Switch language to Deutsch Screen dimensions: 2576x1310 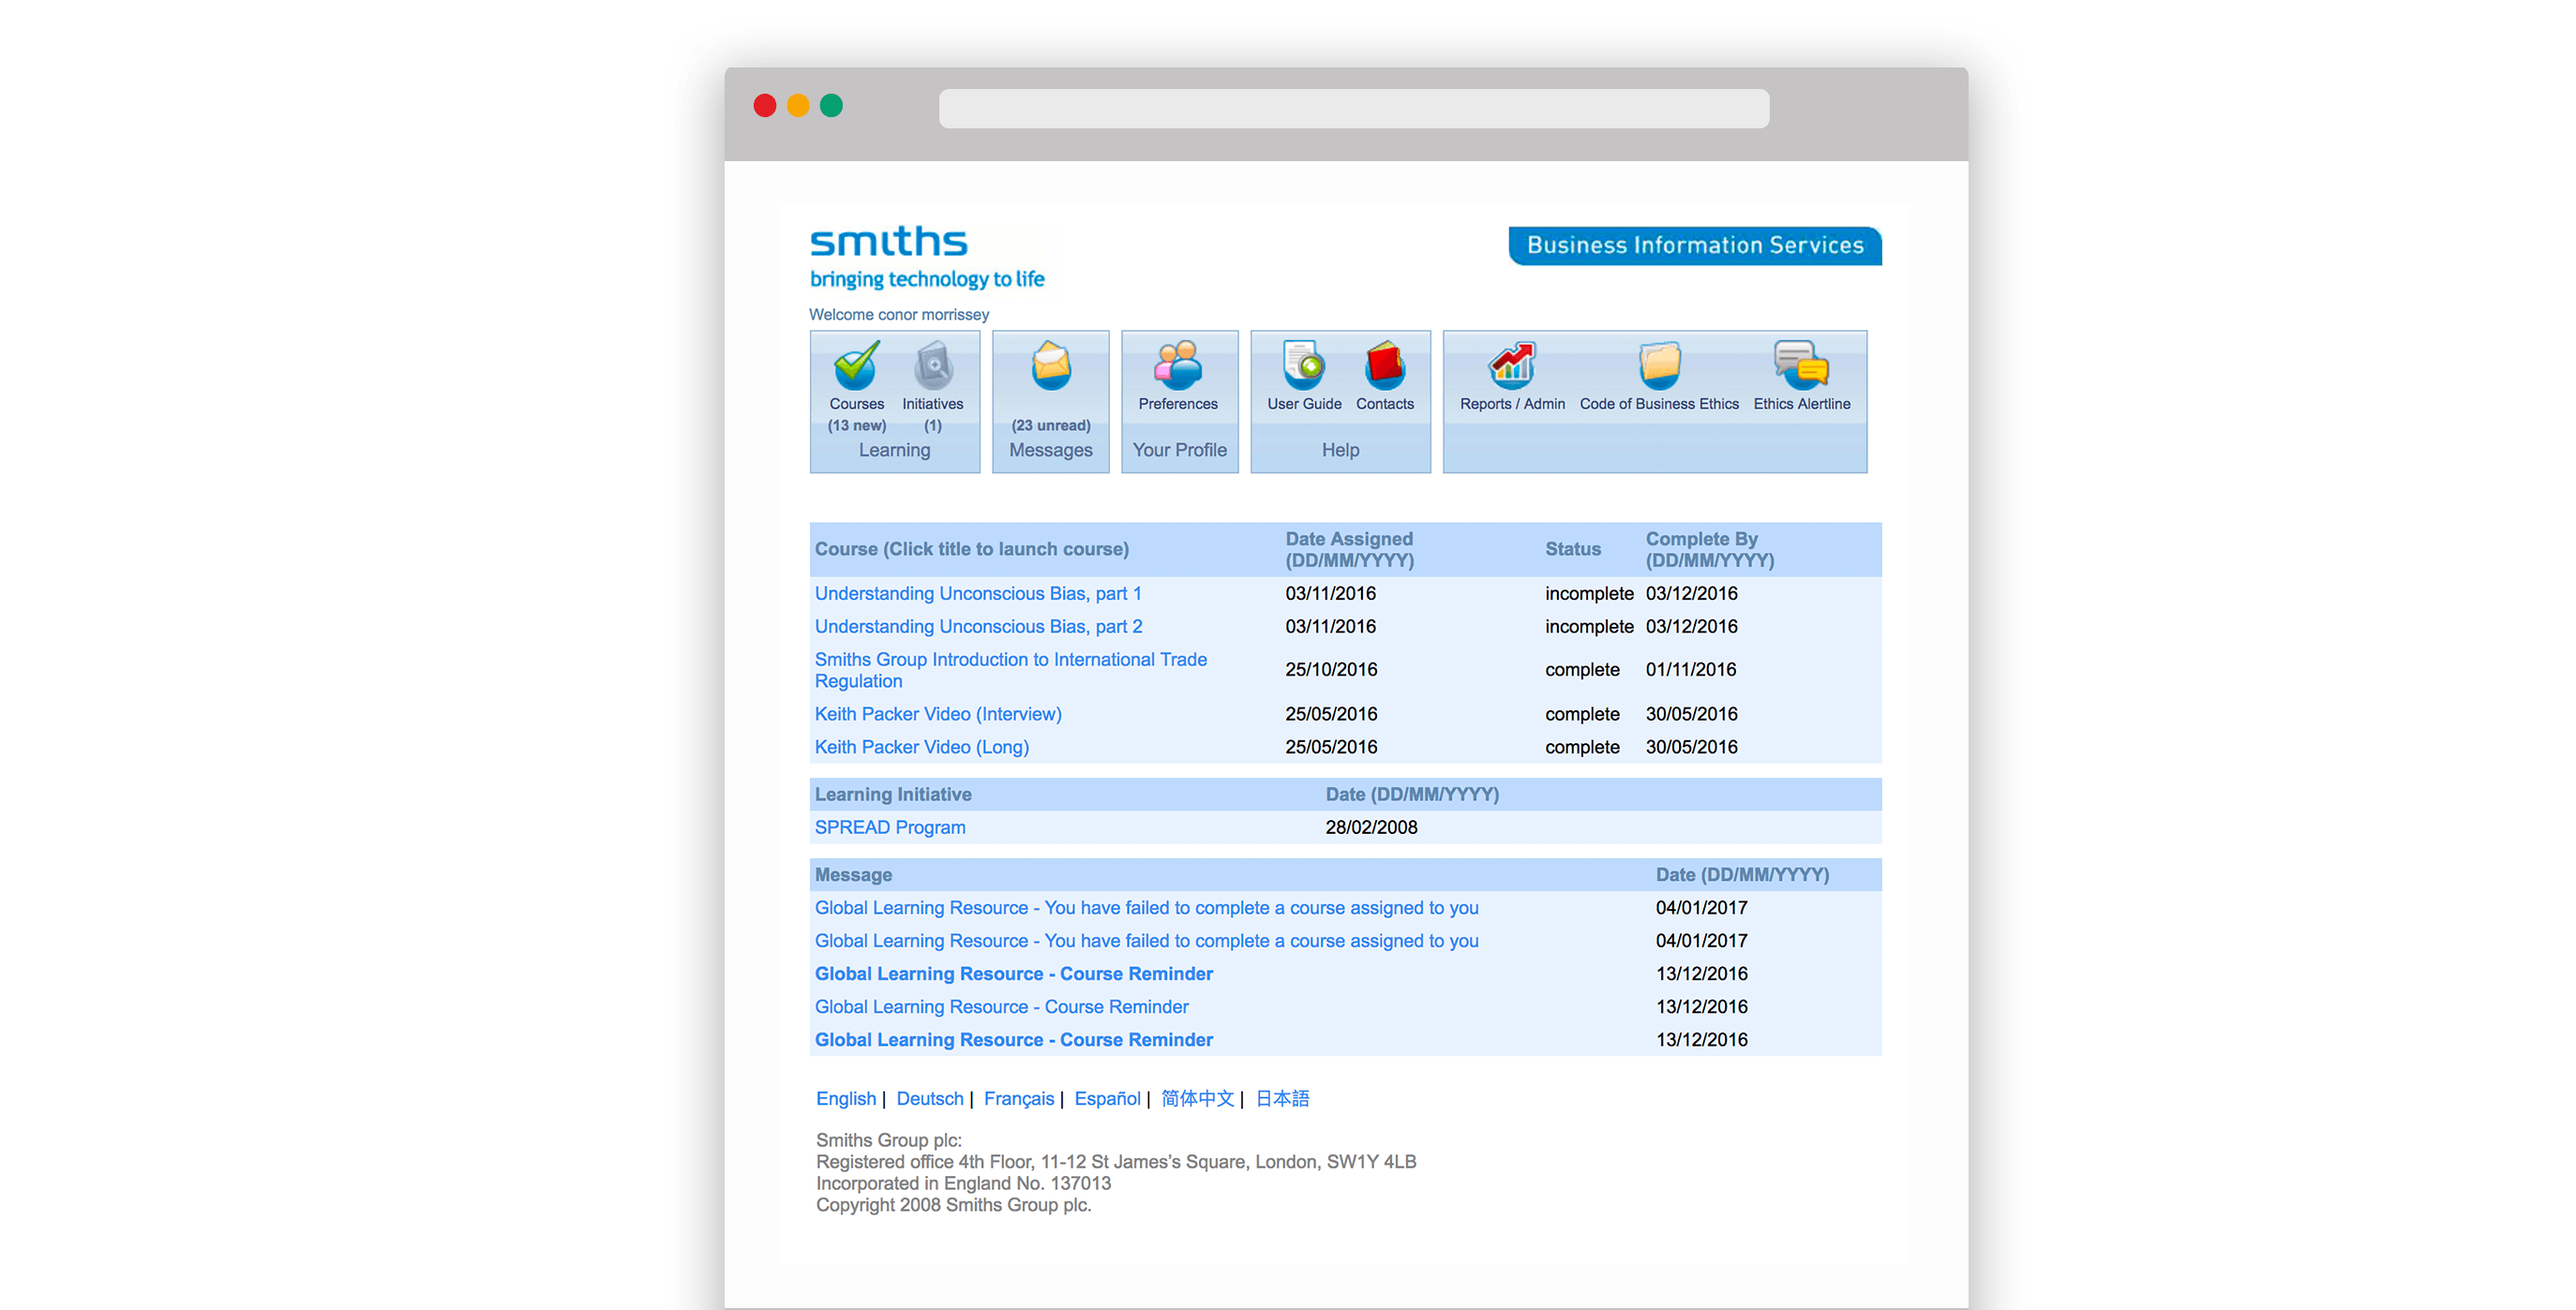pyautogui.click(x=929, y=1098)
